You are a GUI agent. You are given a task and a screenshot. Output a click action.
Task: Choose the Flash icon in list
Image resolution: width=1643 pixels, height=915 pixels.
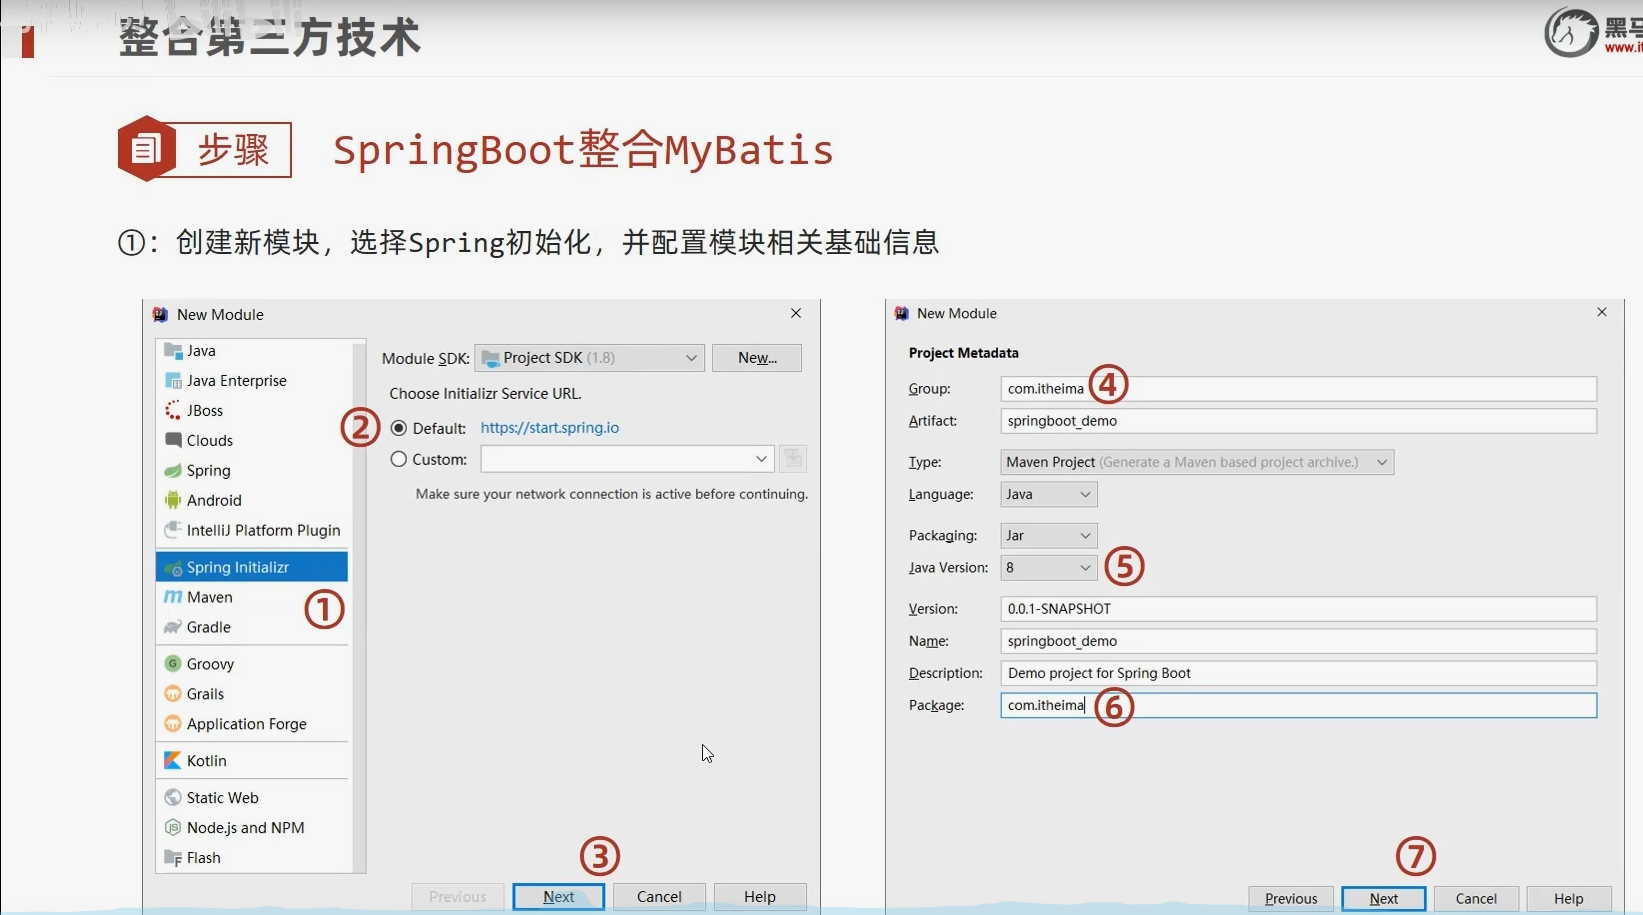pos(173,858)
